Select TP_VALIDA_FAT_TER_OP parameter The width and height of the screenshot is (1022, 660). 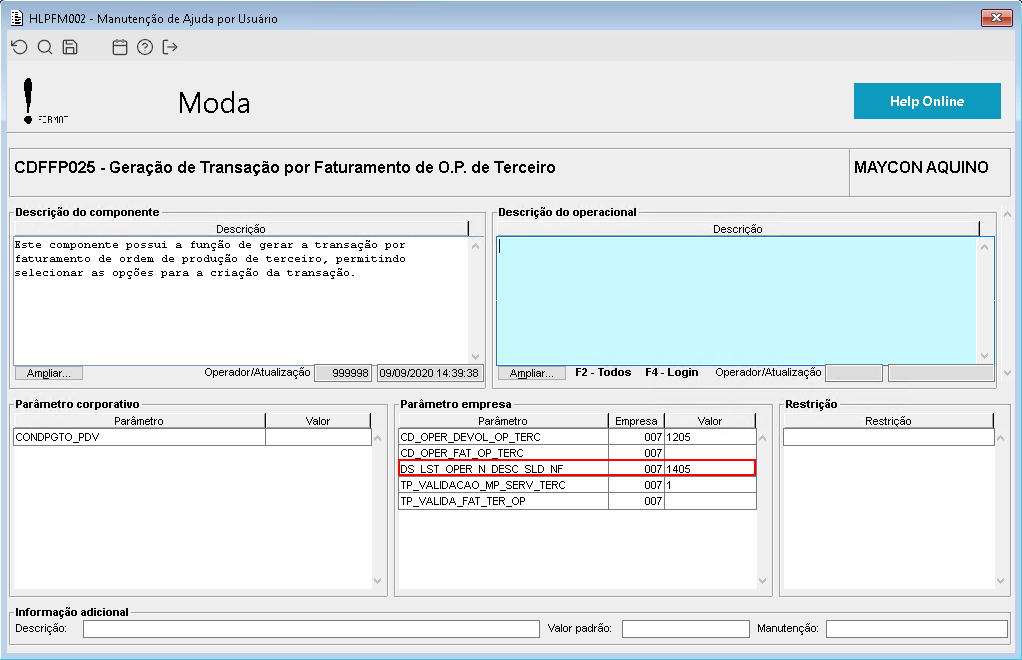pyautogui.click(x=503, y=501)
